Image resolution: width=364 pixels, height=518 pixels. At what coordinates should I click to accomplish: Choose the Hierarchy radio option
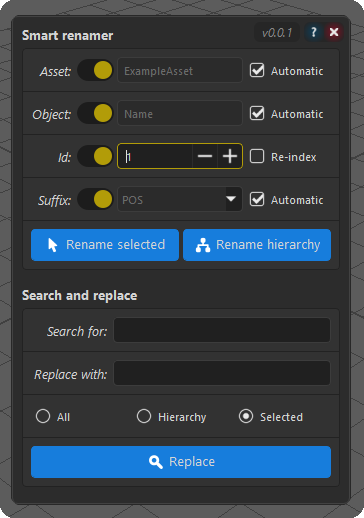(x=144, y=416)
